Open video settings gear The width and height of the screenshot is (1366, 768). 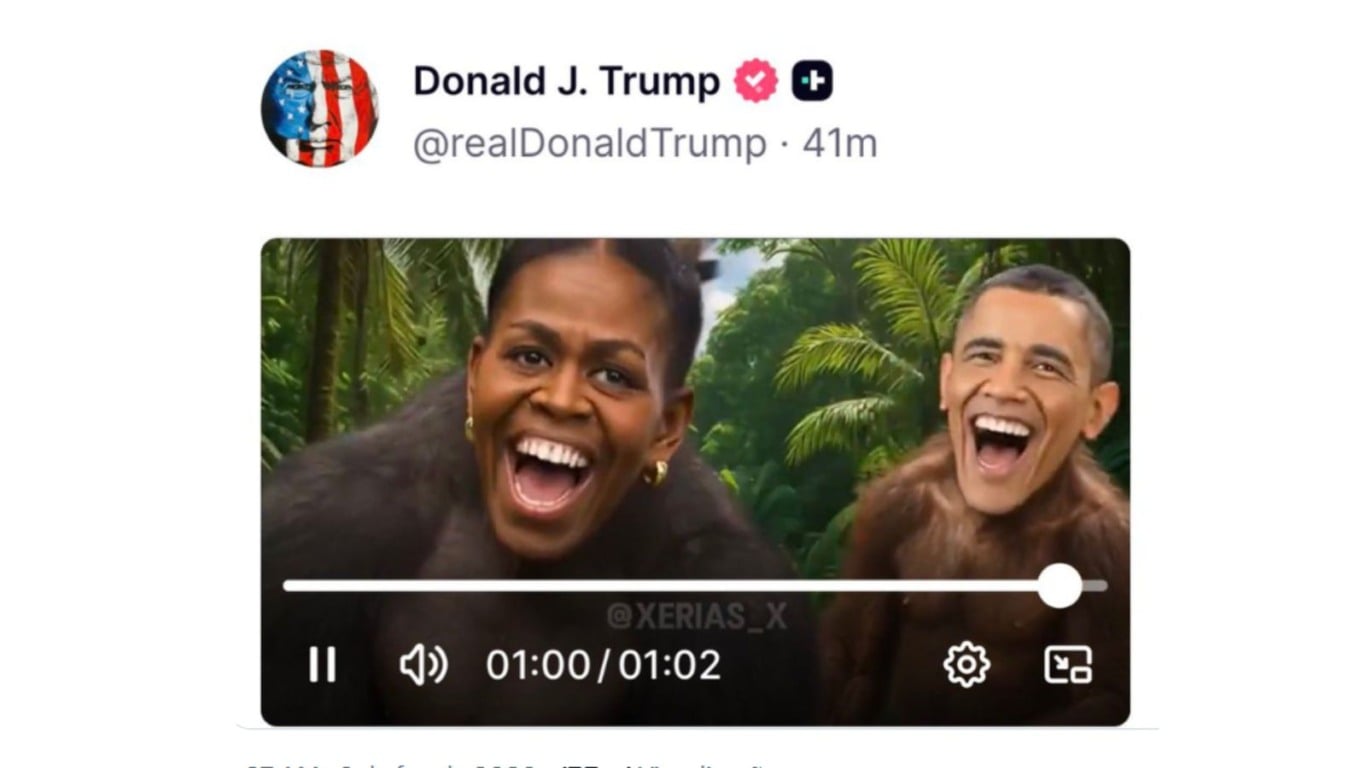pos(966,665)
